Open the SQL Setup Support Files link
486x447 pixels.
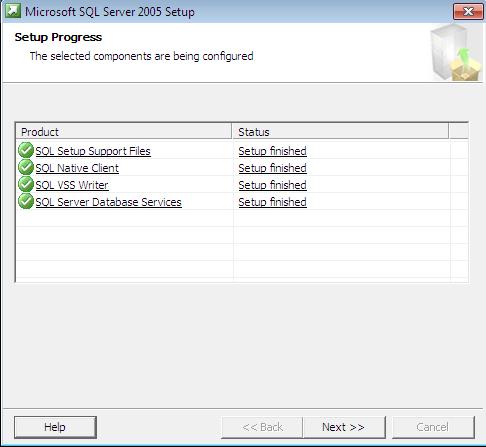point(93,151)
